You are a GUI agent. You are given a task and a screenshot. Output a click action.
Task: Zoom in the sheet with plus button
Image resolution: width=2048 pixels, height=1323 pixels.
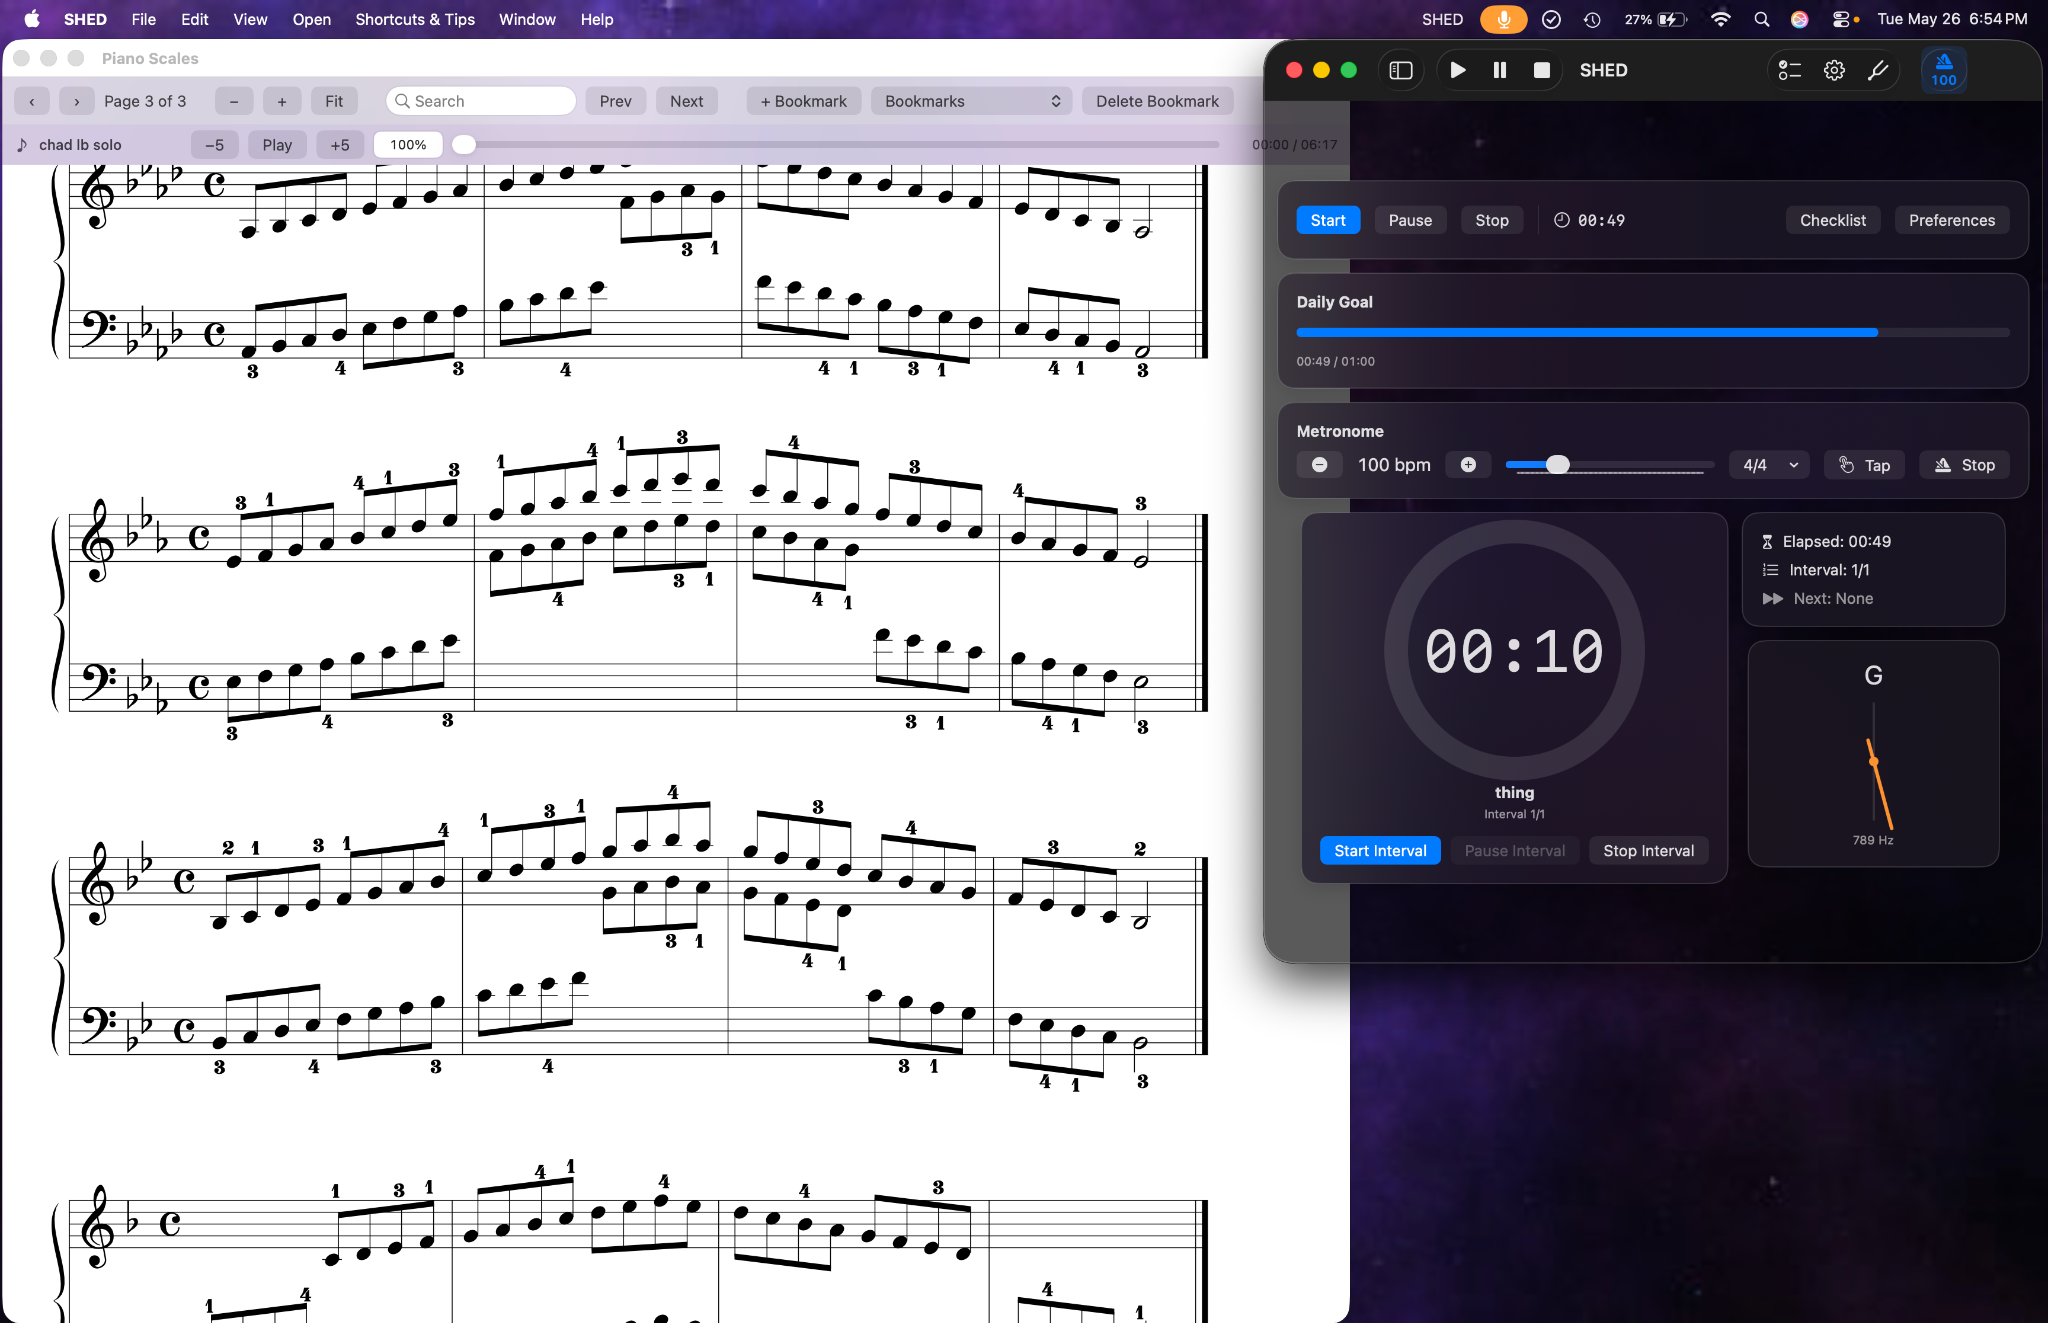pos(282,101)
